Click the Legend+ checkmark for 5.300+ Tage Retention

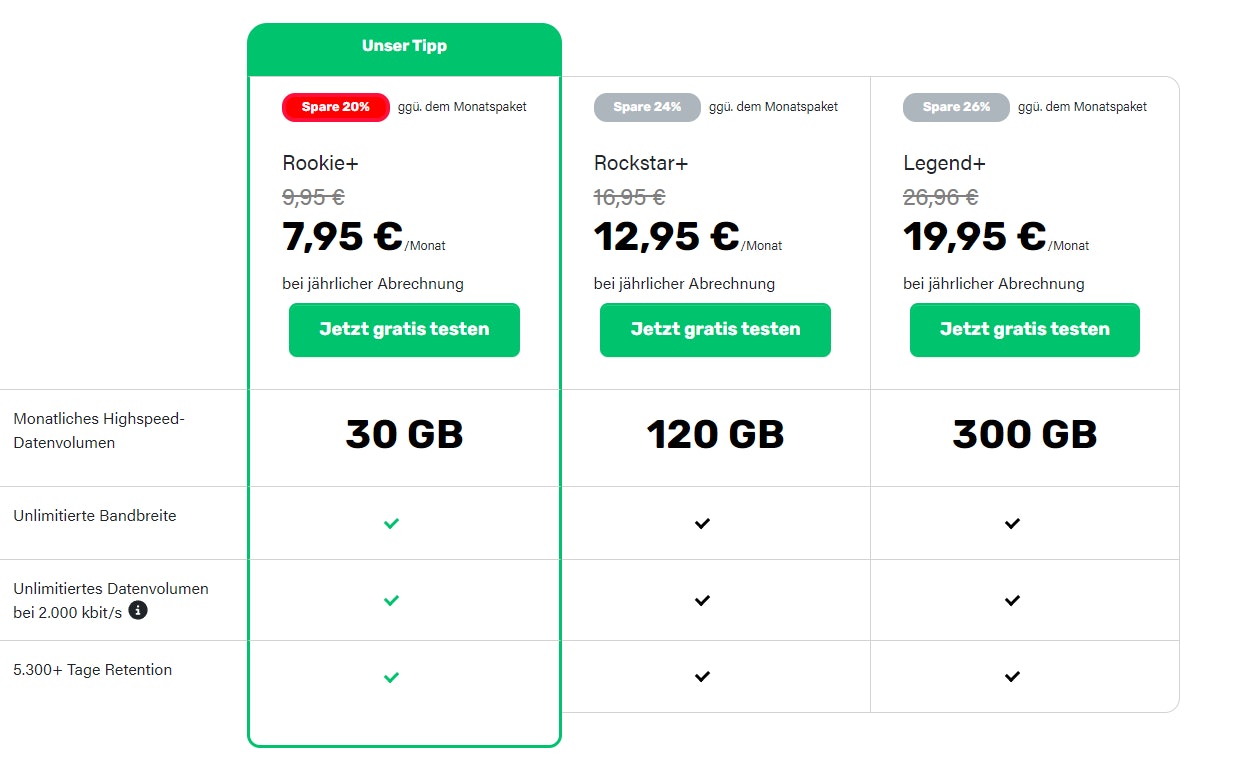click(x=1012, y=677)
